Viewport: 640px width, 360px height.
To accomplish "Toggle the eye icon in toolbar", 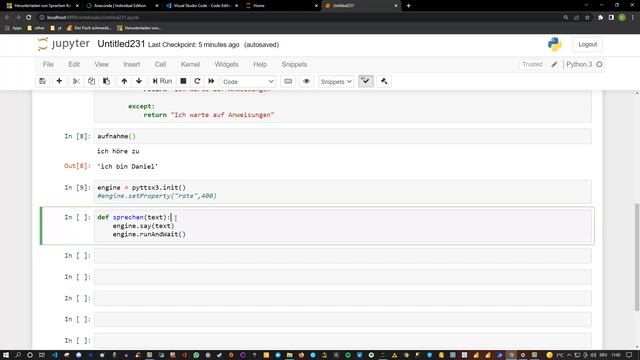I will [307, 81].
